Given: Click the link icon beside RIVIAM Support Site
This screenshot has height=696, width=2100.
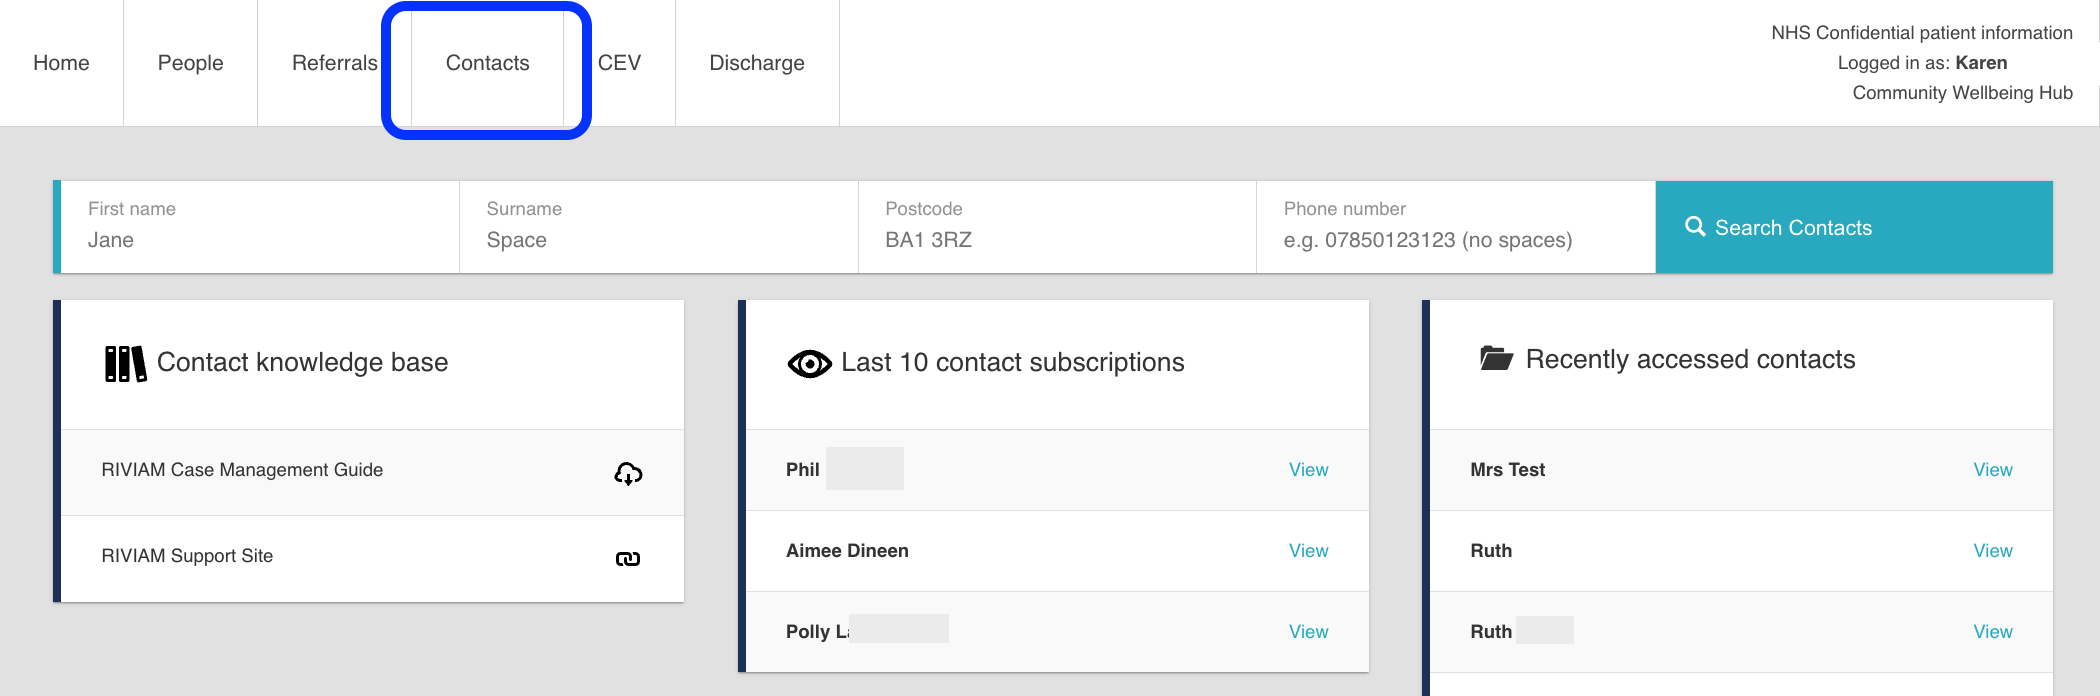Looking at the screenshot, I should coord(628,559).
